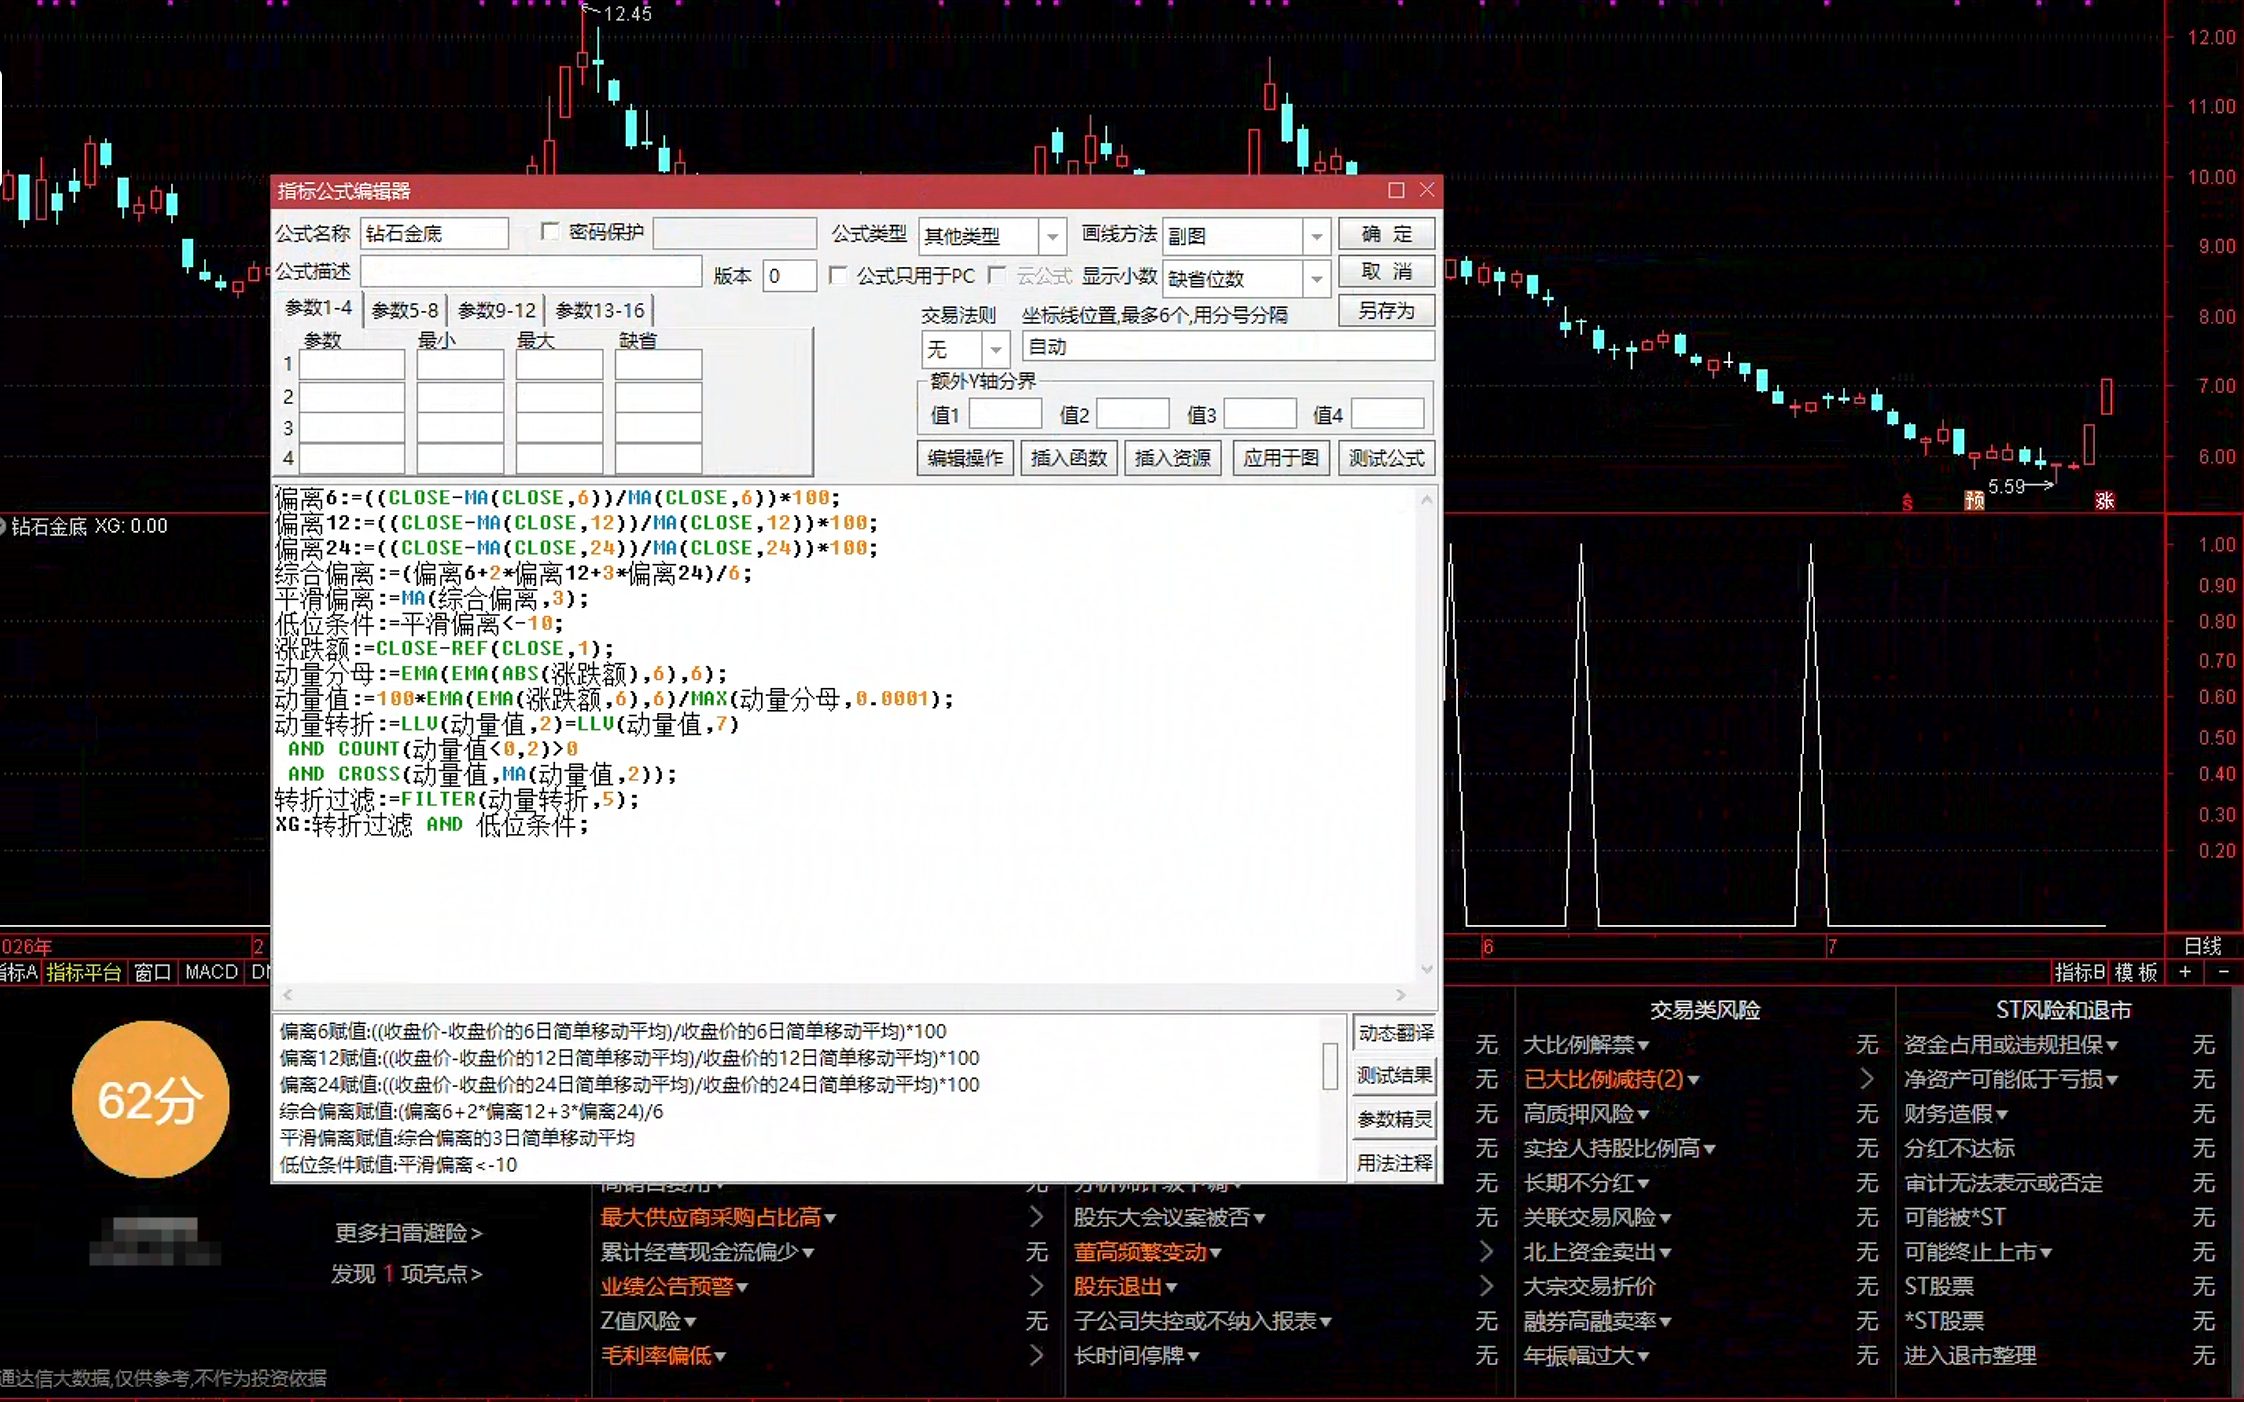2244x1402 pixels.
Task: Click the 值4 input field
Action: [1388, 414]
